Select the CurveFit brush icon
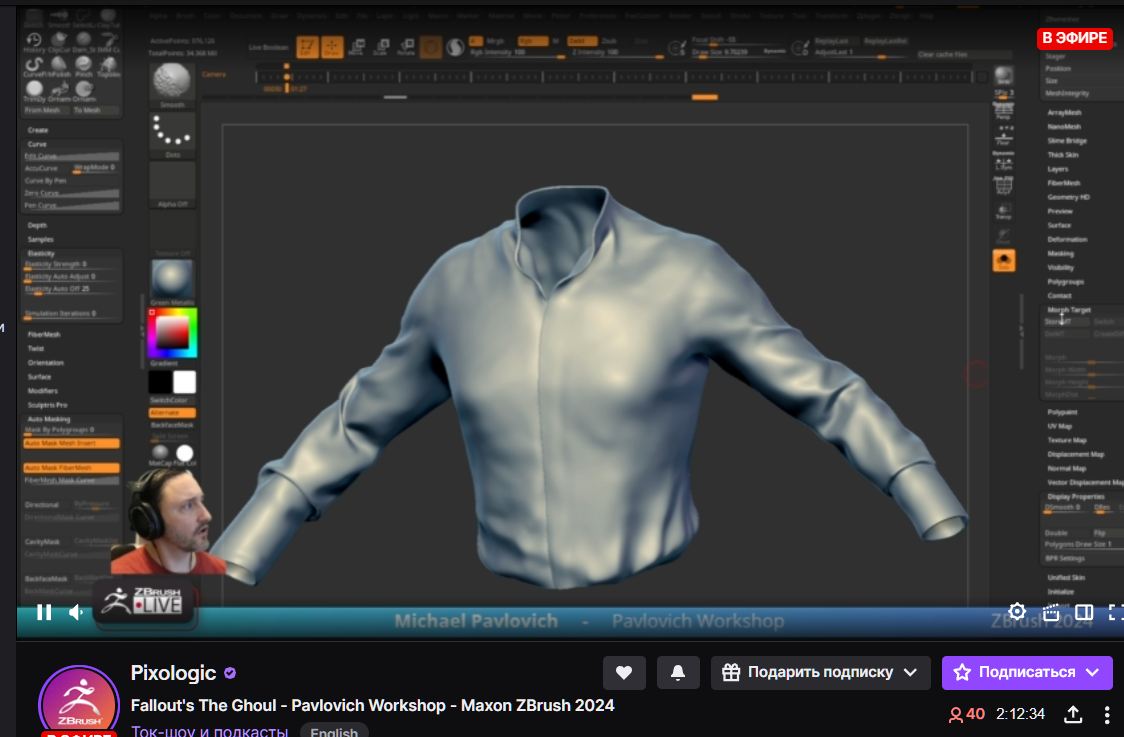Viewport: 1124px width, 737px height. pyautogui.click(x=34, y=67)
